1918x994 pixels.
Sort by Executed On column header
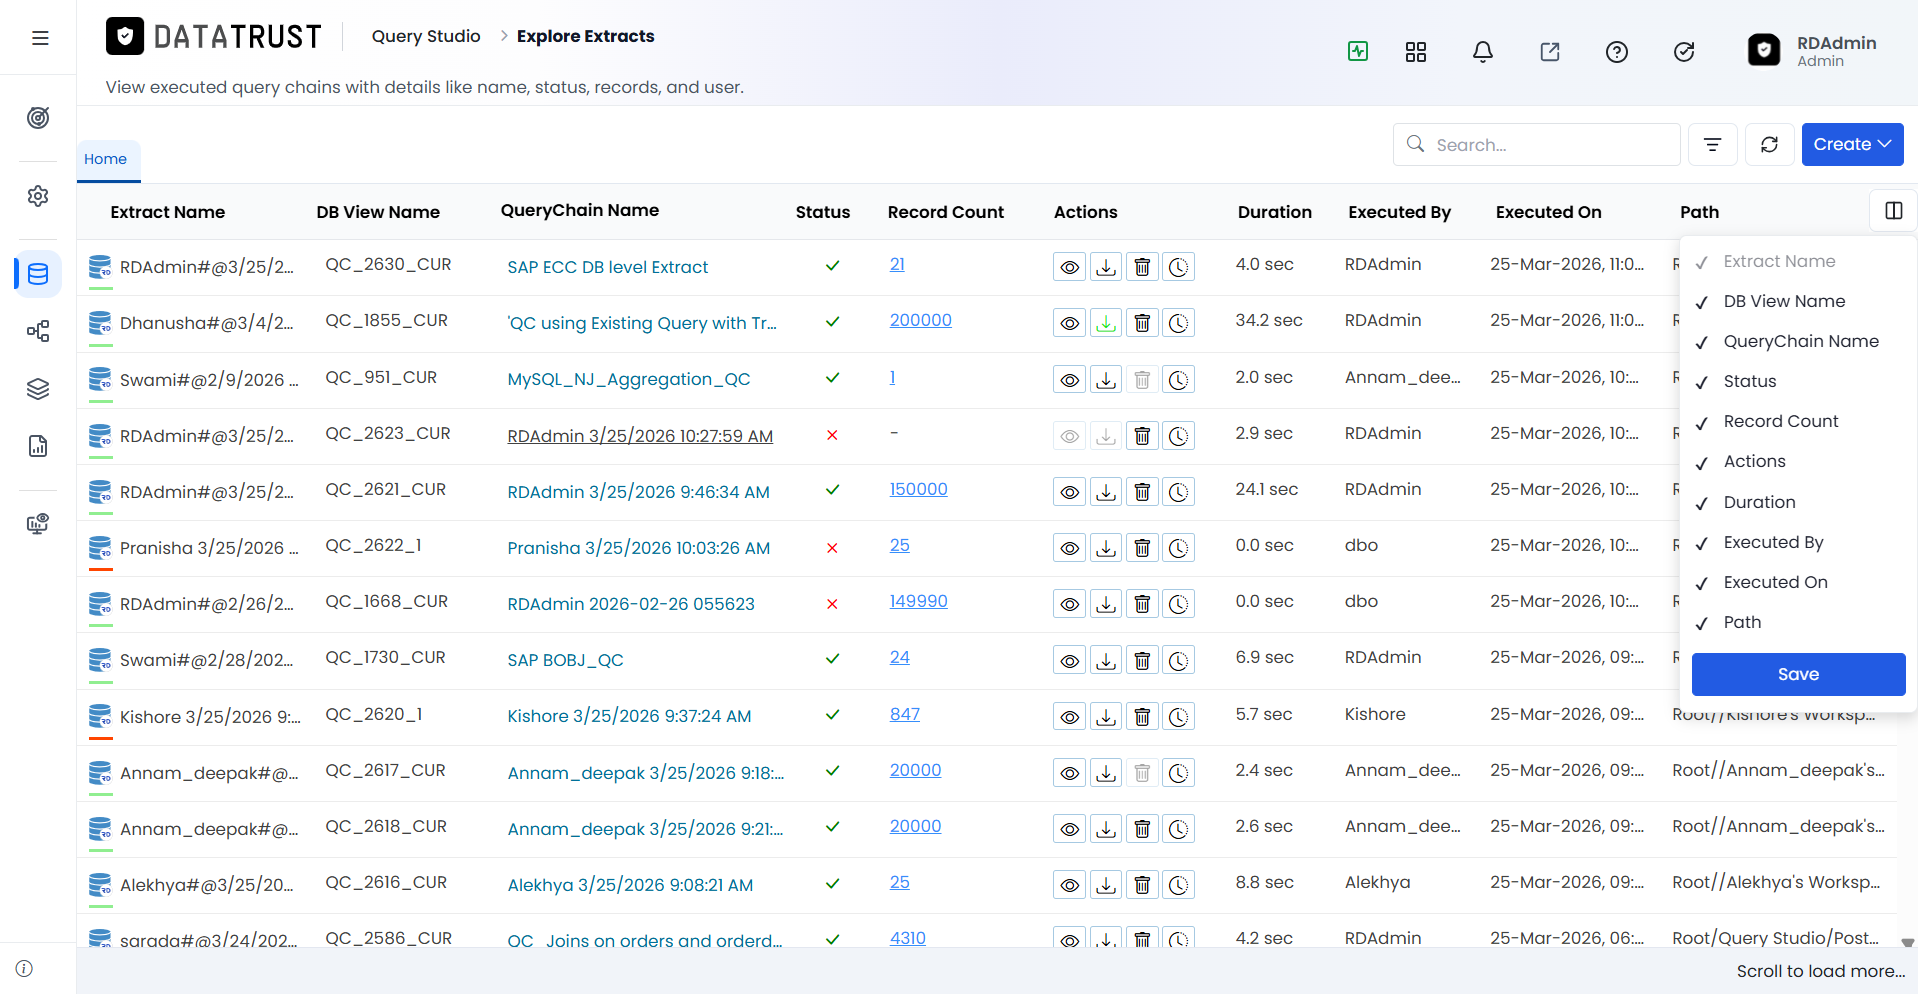(x=1548, y=212)
